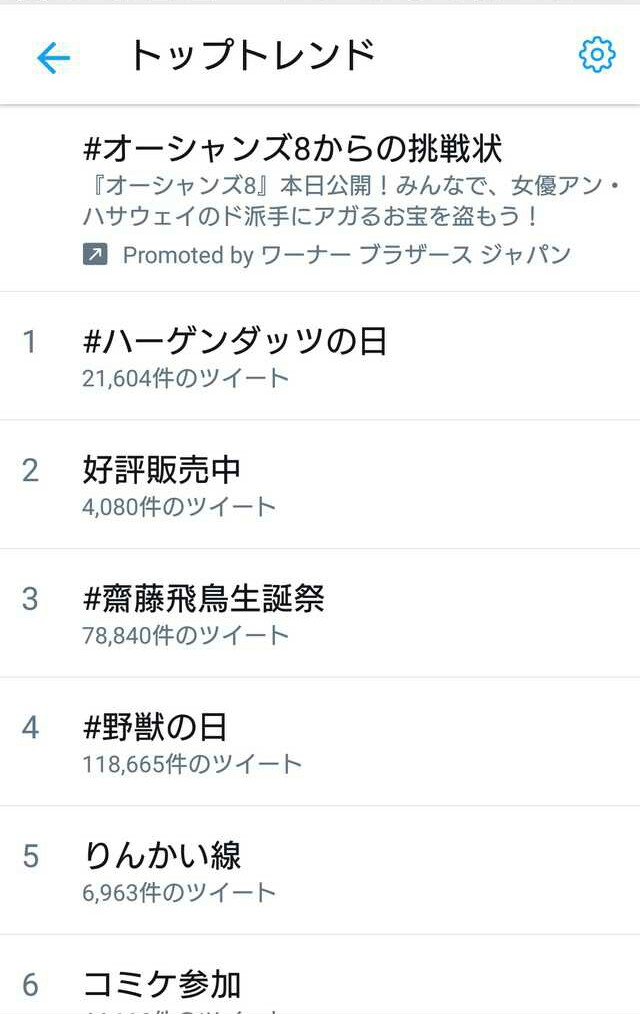The image size is (640, 1014).
Task: Tap 21,604件のツイート count text
Action: [185, 378]
